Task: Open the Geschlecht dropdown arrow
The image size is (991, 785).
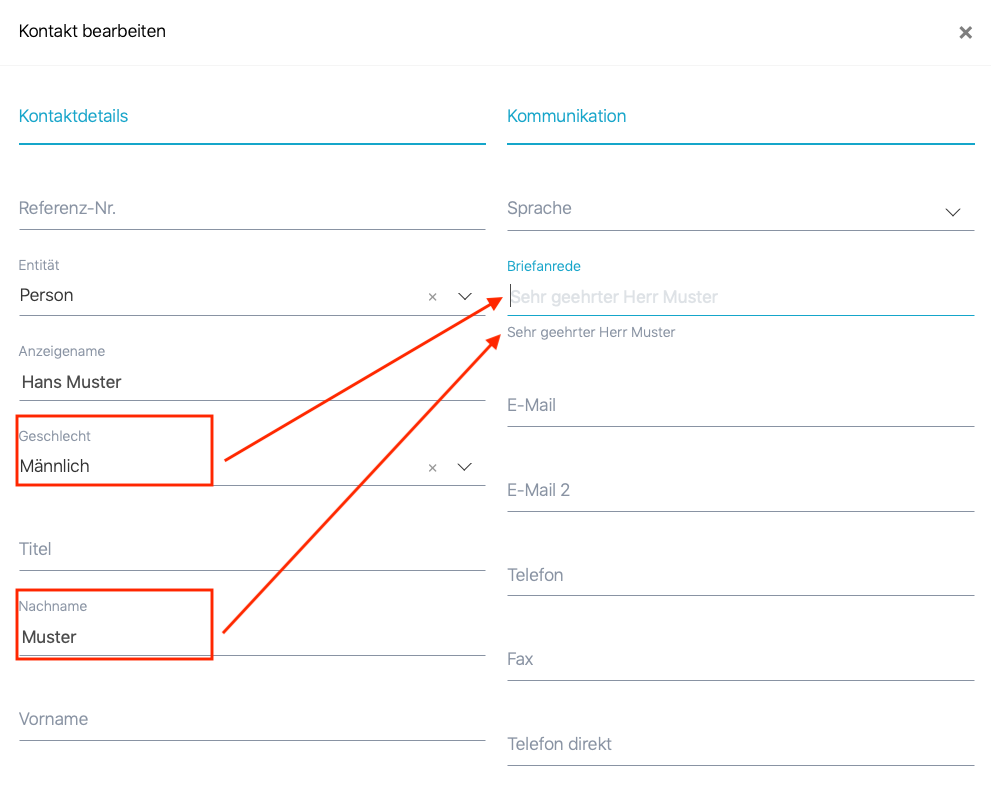Action: click(465, 467)
